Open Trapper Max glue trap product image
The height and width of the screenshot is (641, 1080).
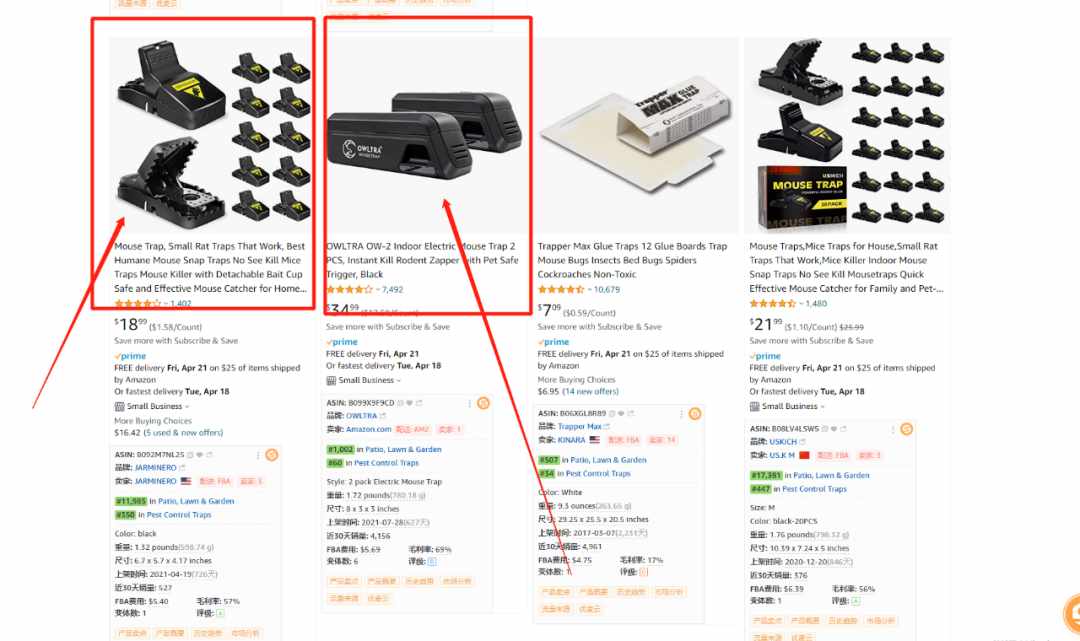point(638,135)
